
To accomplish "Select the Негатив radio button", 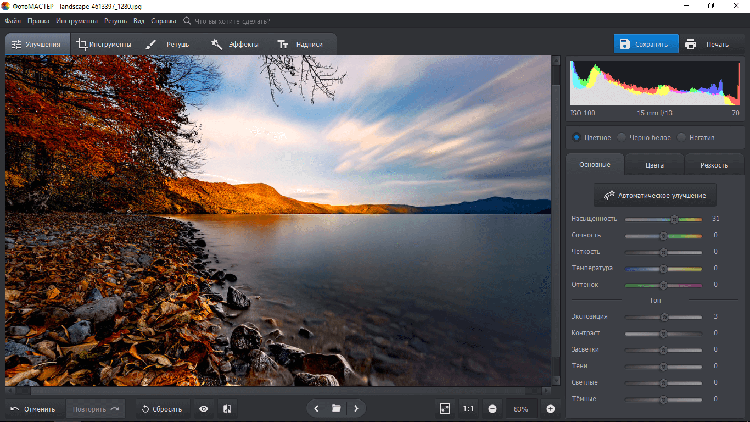I will click(x=682, y=137).
